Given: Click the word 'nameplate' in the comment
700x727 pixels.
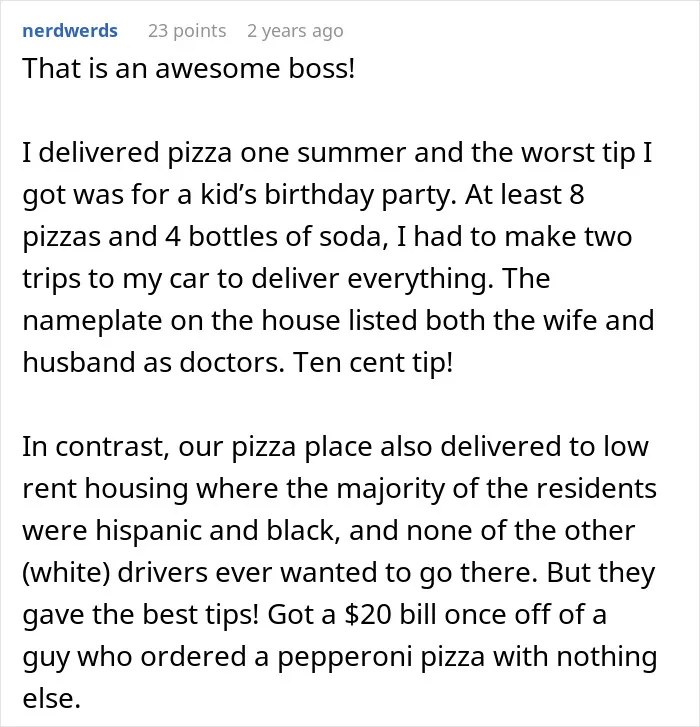Looking at the screenshot, I should [x=92, y=320].
